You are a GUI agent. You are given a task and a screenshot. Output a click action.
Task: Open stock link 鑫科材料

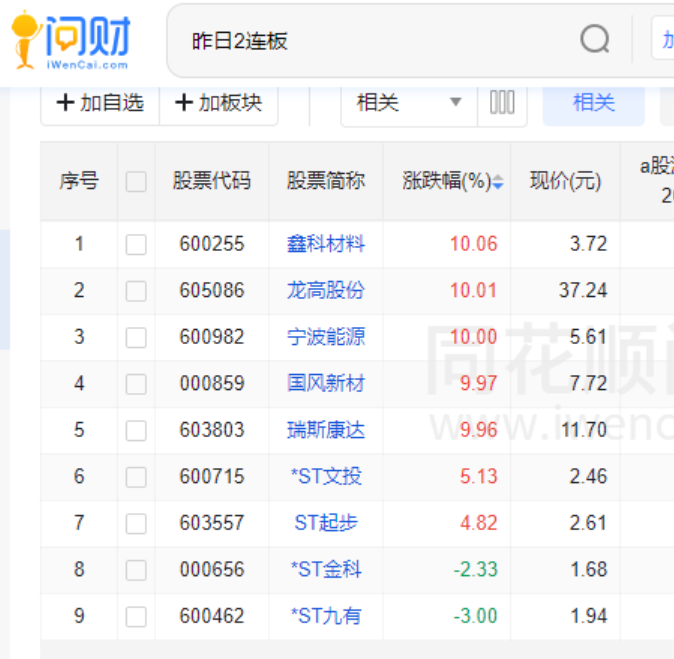326,244
